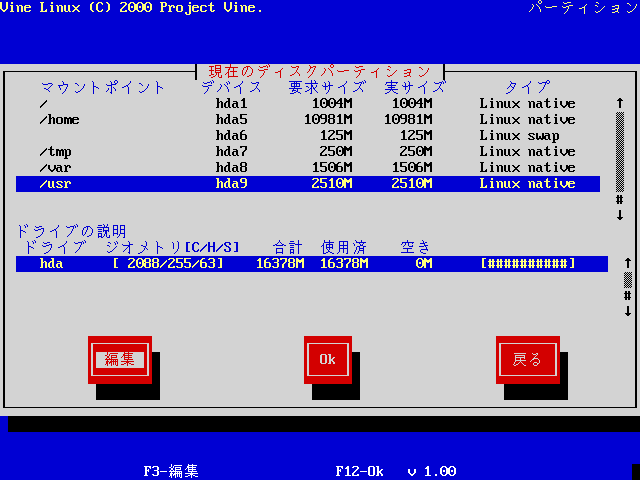Click partition list scrollbar track
Screen dimensions: 640x480
620,152
